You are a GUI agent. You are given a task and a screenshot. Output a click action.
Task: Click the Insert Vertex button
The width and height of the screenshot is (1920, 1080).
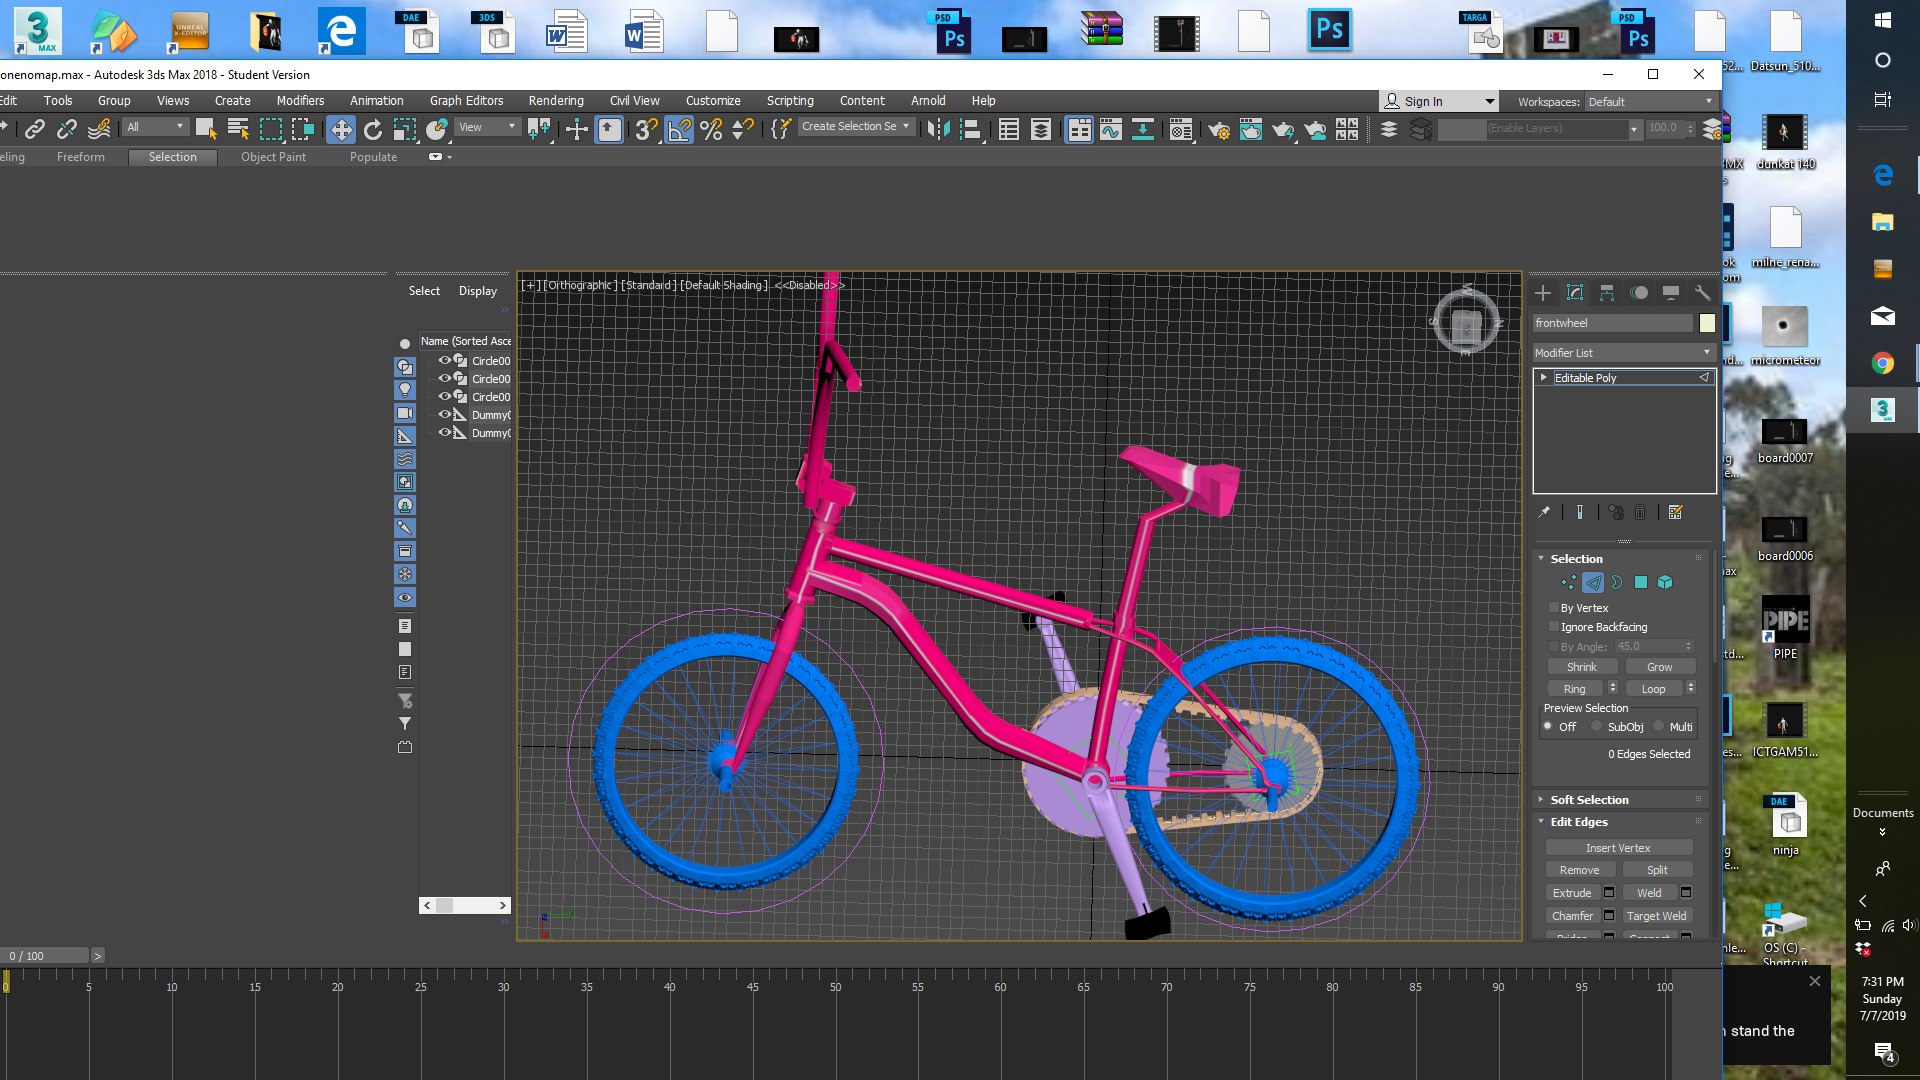[x=1618, y=848]
